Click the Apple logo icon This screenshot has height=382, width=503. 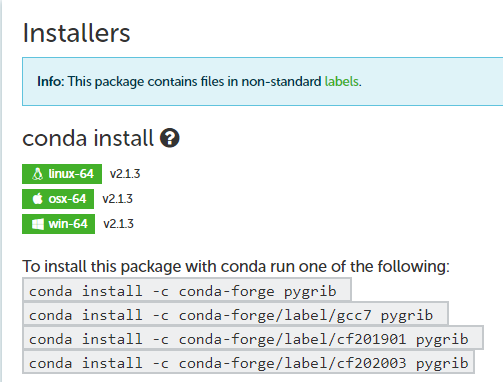coord(38,199)
